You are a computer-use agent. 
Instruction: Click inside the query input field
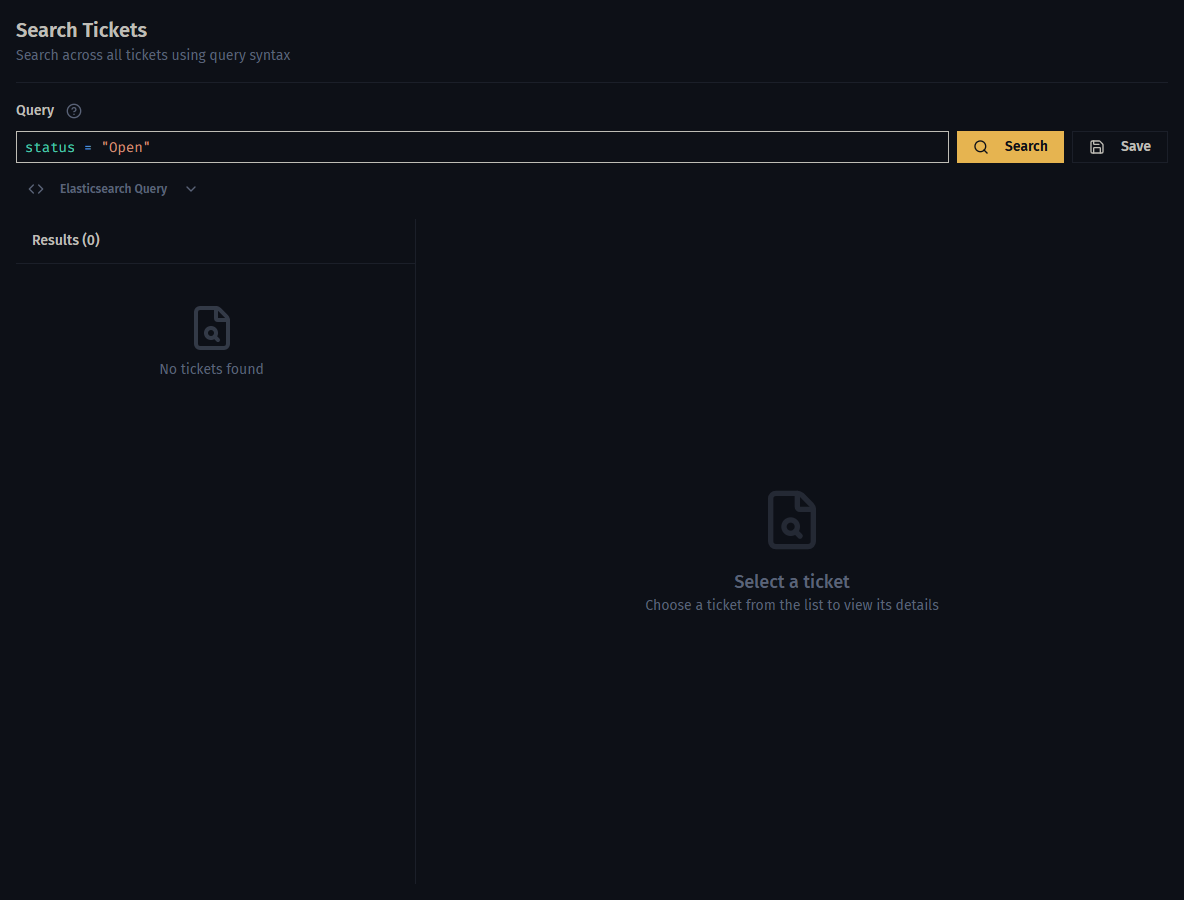tap(482, 147)
